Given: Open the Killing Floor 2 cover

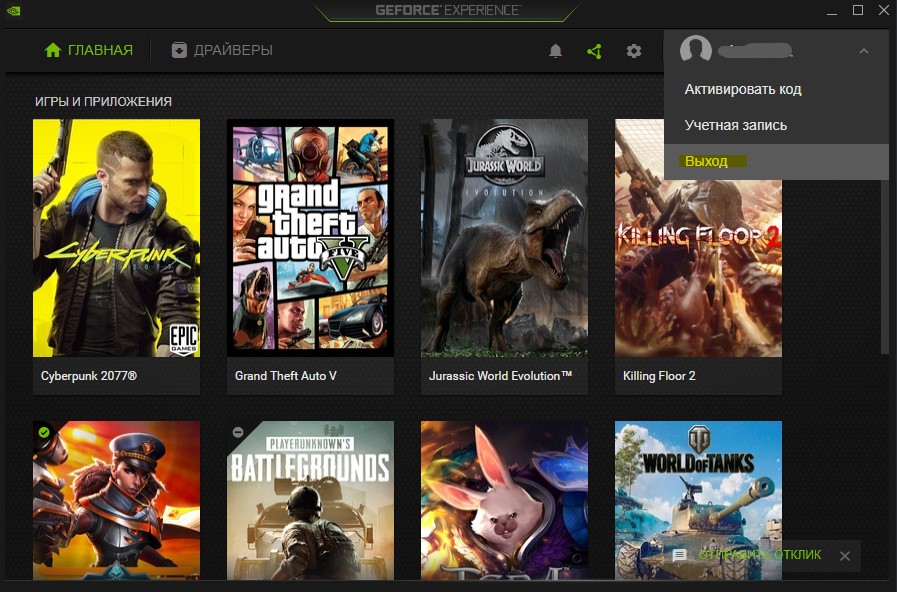Looking at the screenshot, I should coord(698,268).
